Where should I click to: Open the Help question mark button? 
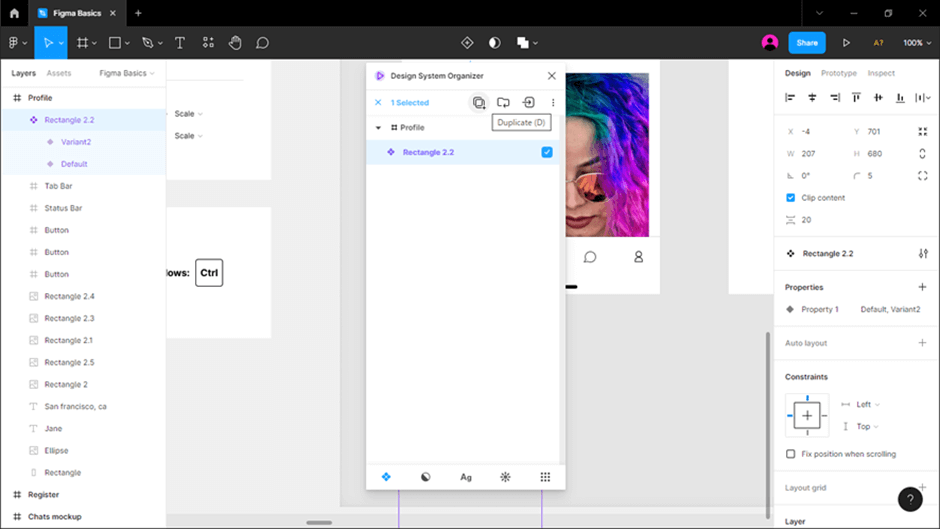pyautogui.click(x=910, y=499)
